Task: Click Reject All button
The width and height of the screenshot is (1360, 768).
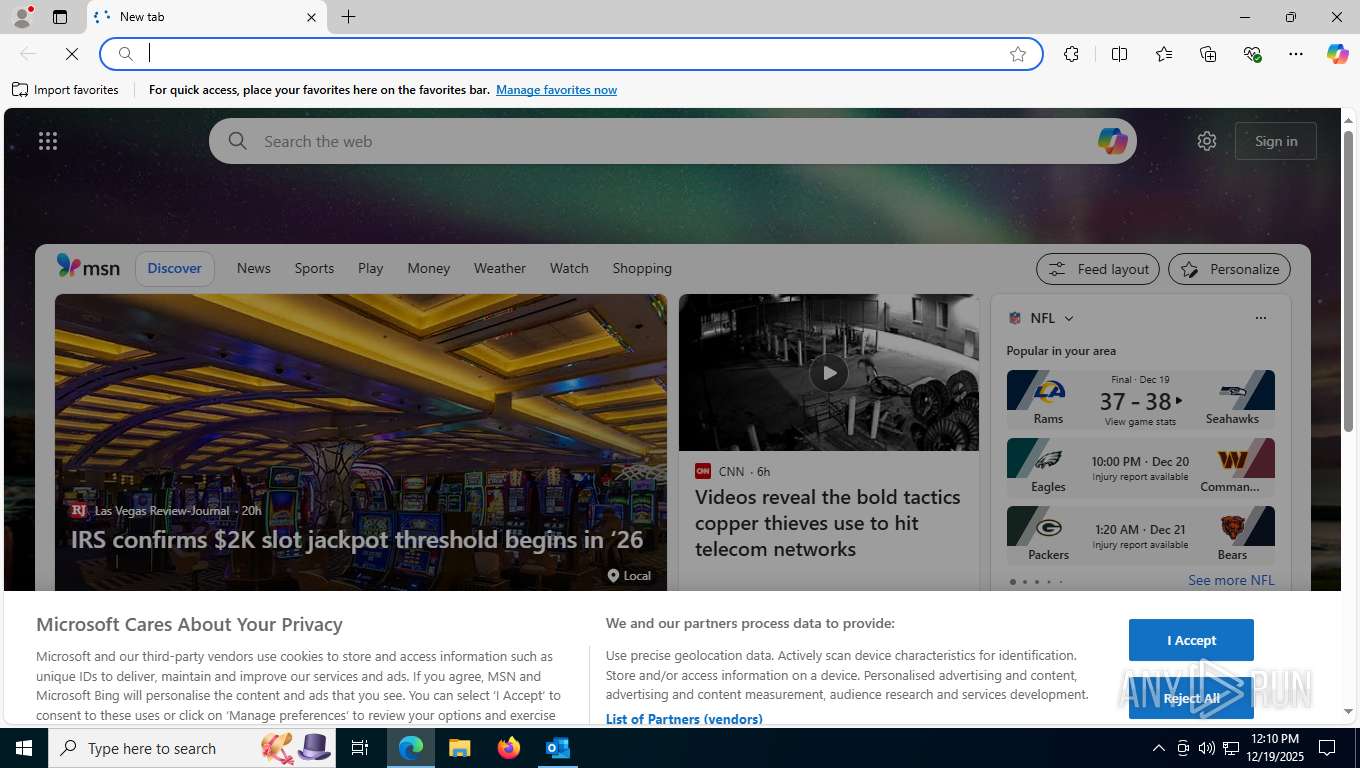Action: click(x=1191, y=698)
